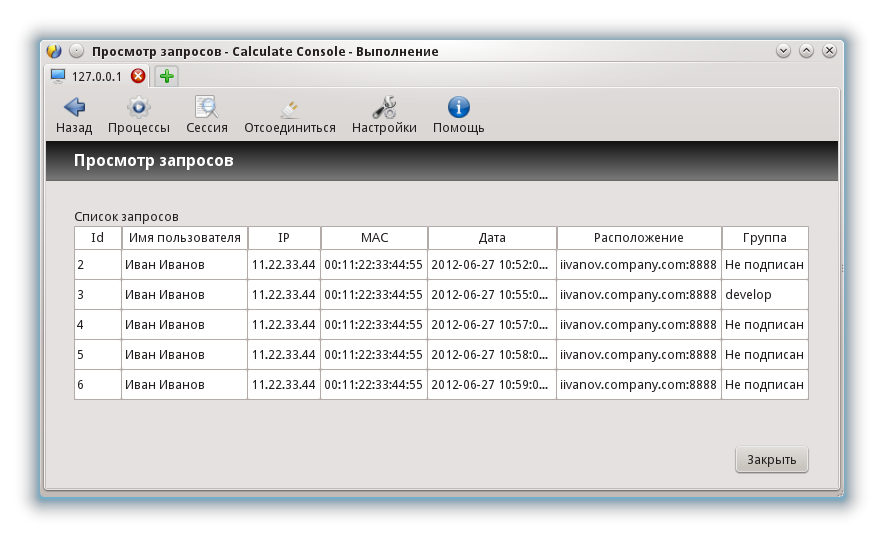Open the Помощь info icon
Screen dimensions: 884x537
(458, 108)
